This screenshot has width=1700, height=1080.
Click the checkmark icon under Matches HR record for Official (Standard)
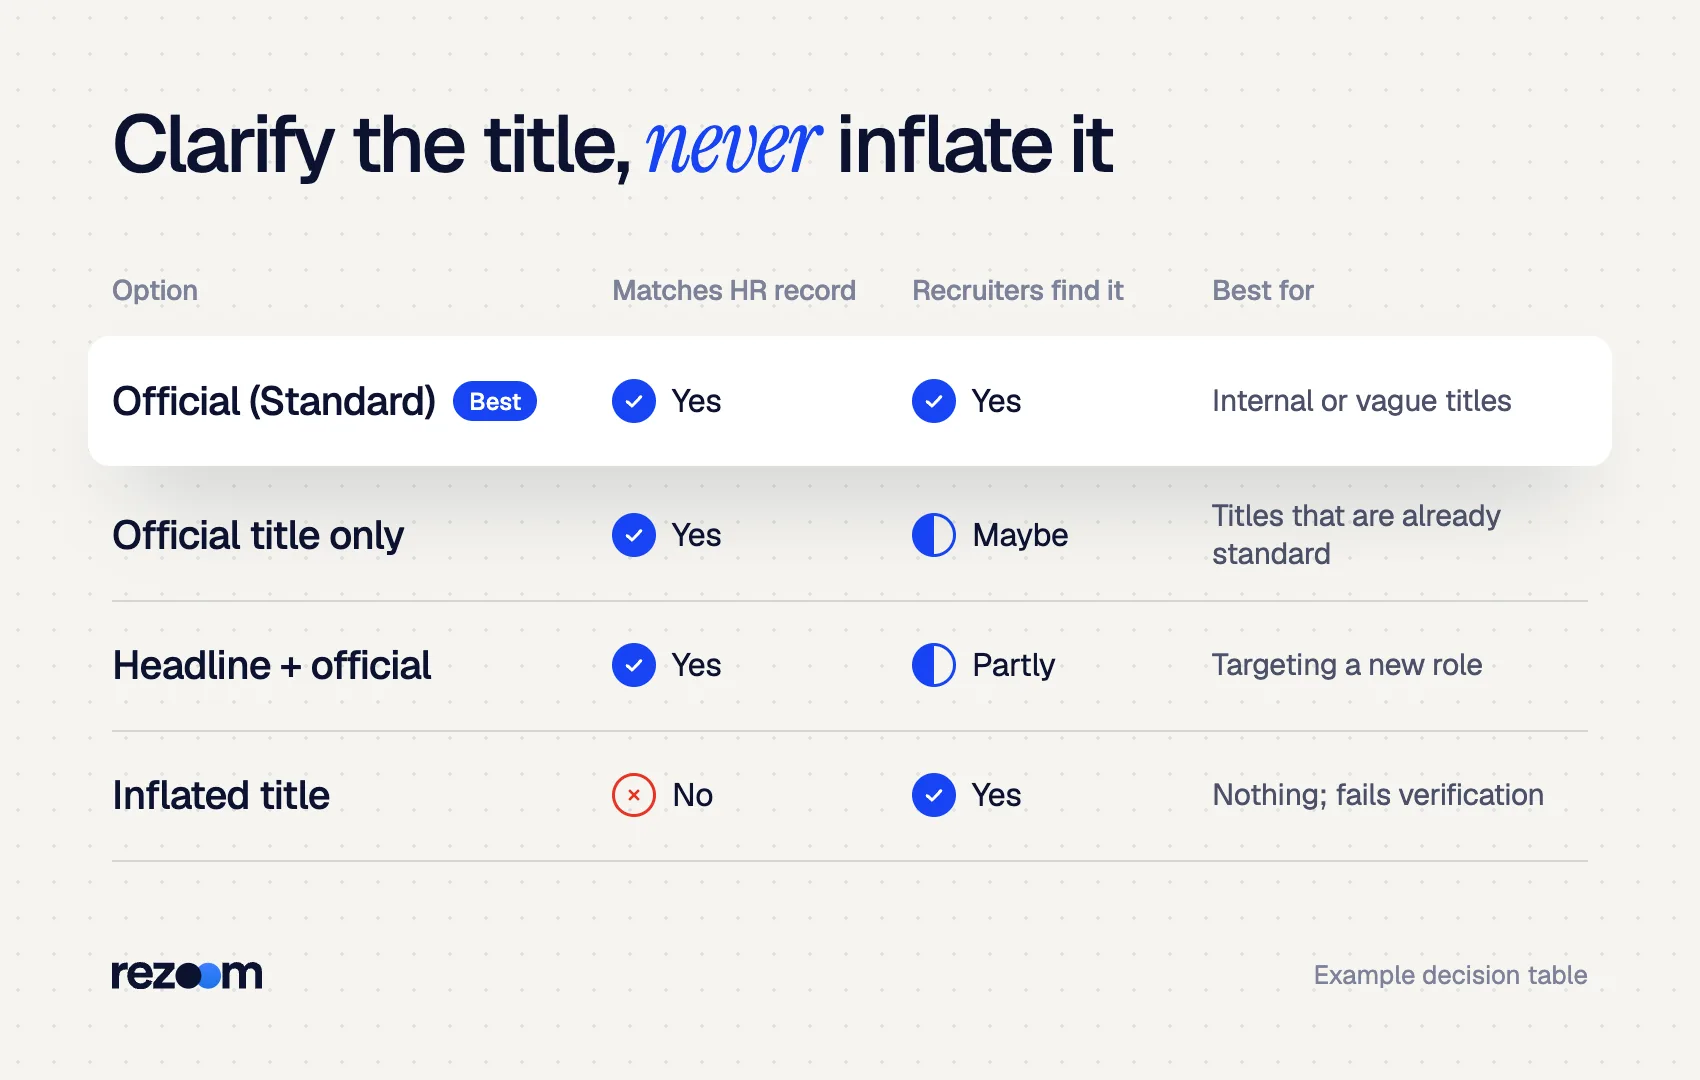point(634,401)
